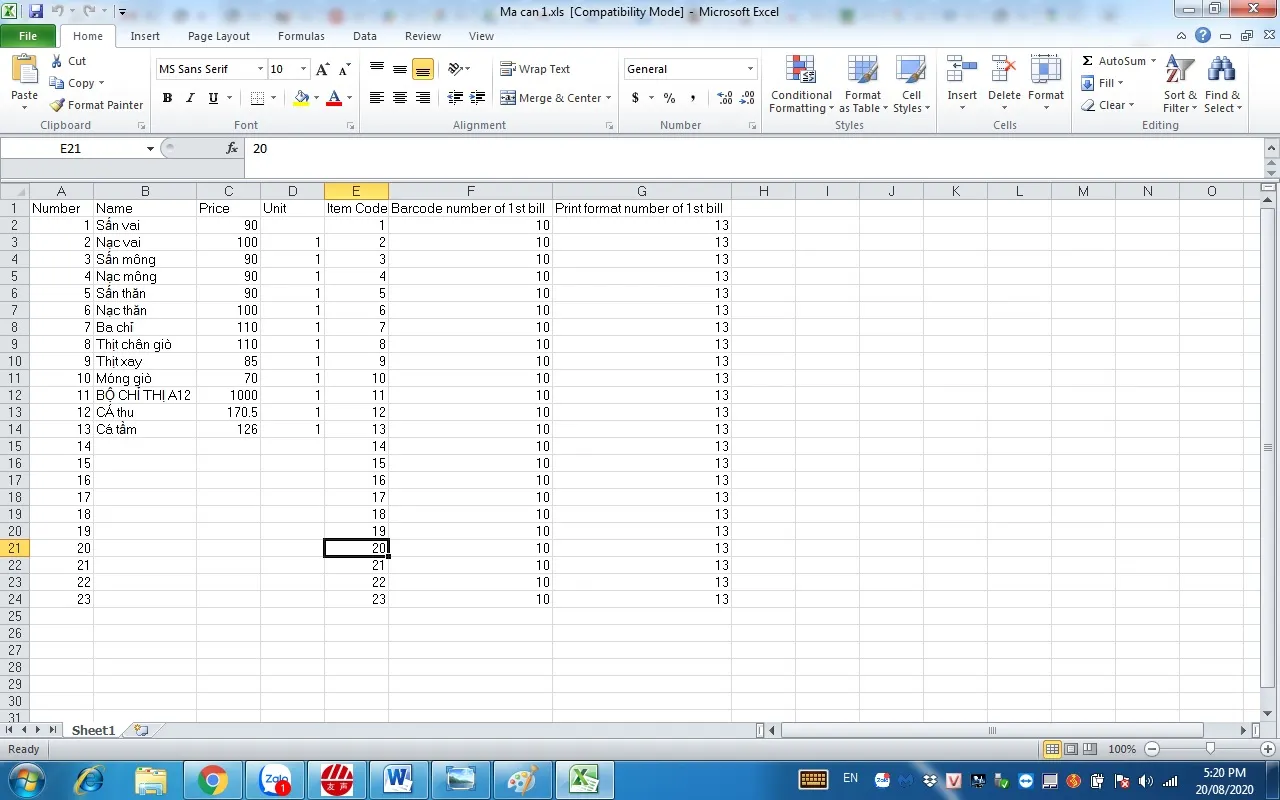
Task: Align text right in cell
Action: pyautogui.click(x=423, y=98)
